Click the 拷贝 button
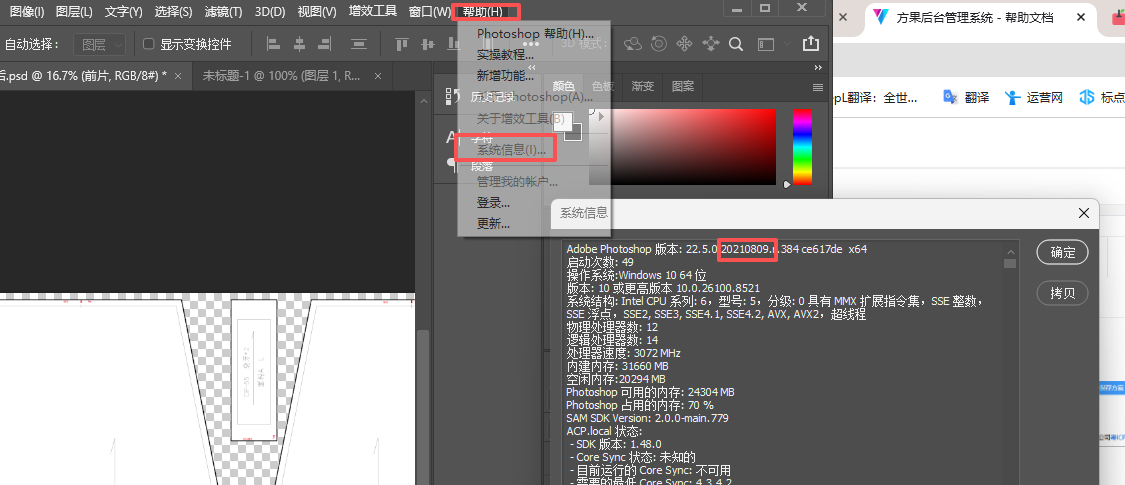This screenshot has width=1125, height=485. (x=1063, y=293)
